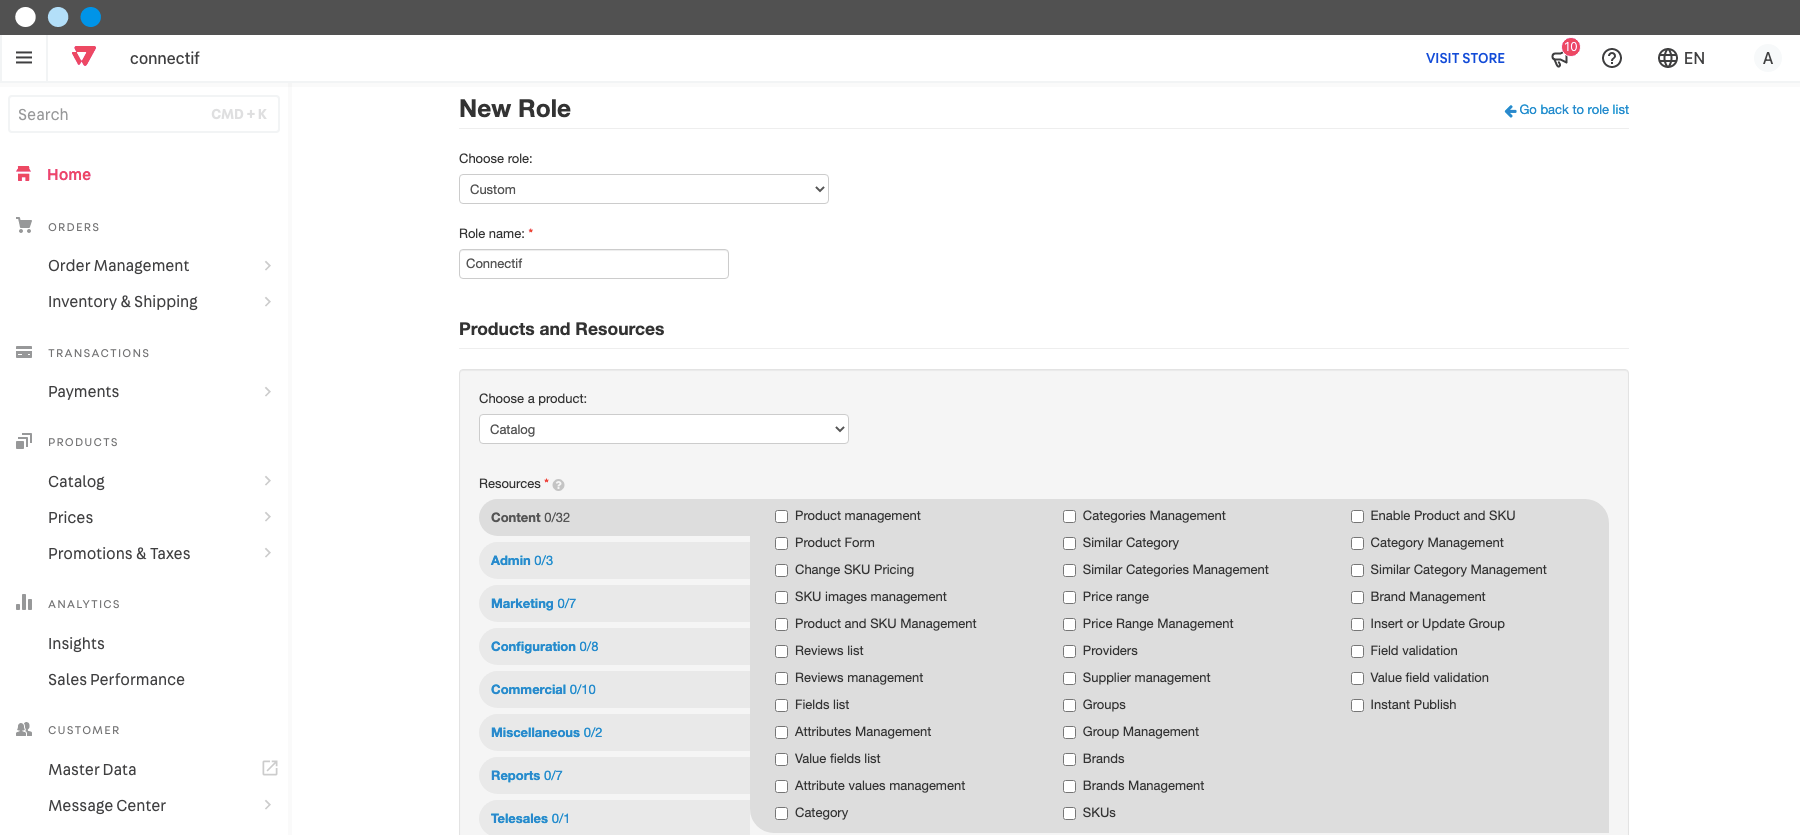Open the hamburger menu icon
This screenshot has height=835, width=1800.
tap(24, 58)
